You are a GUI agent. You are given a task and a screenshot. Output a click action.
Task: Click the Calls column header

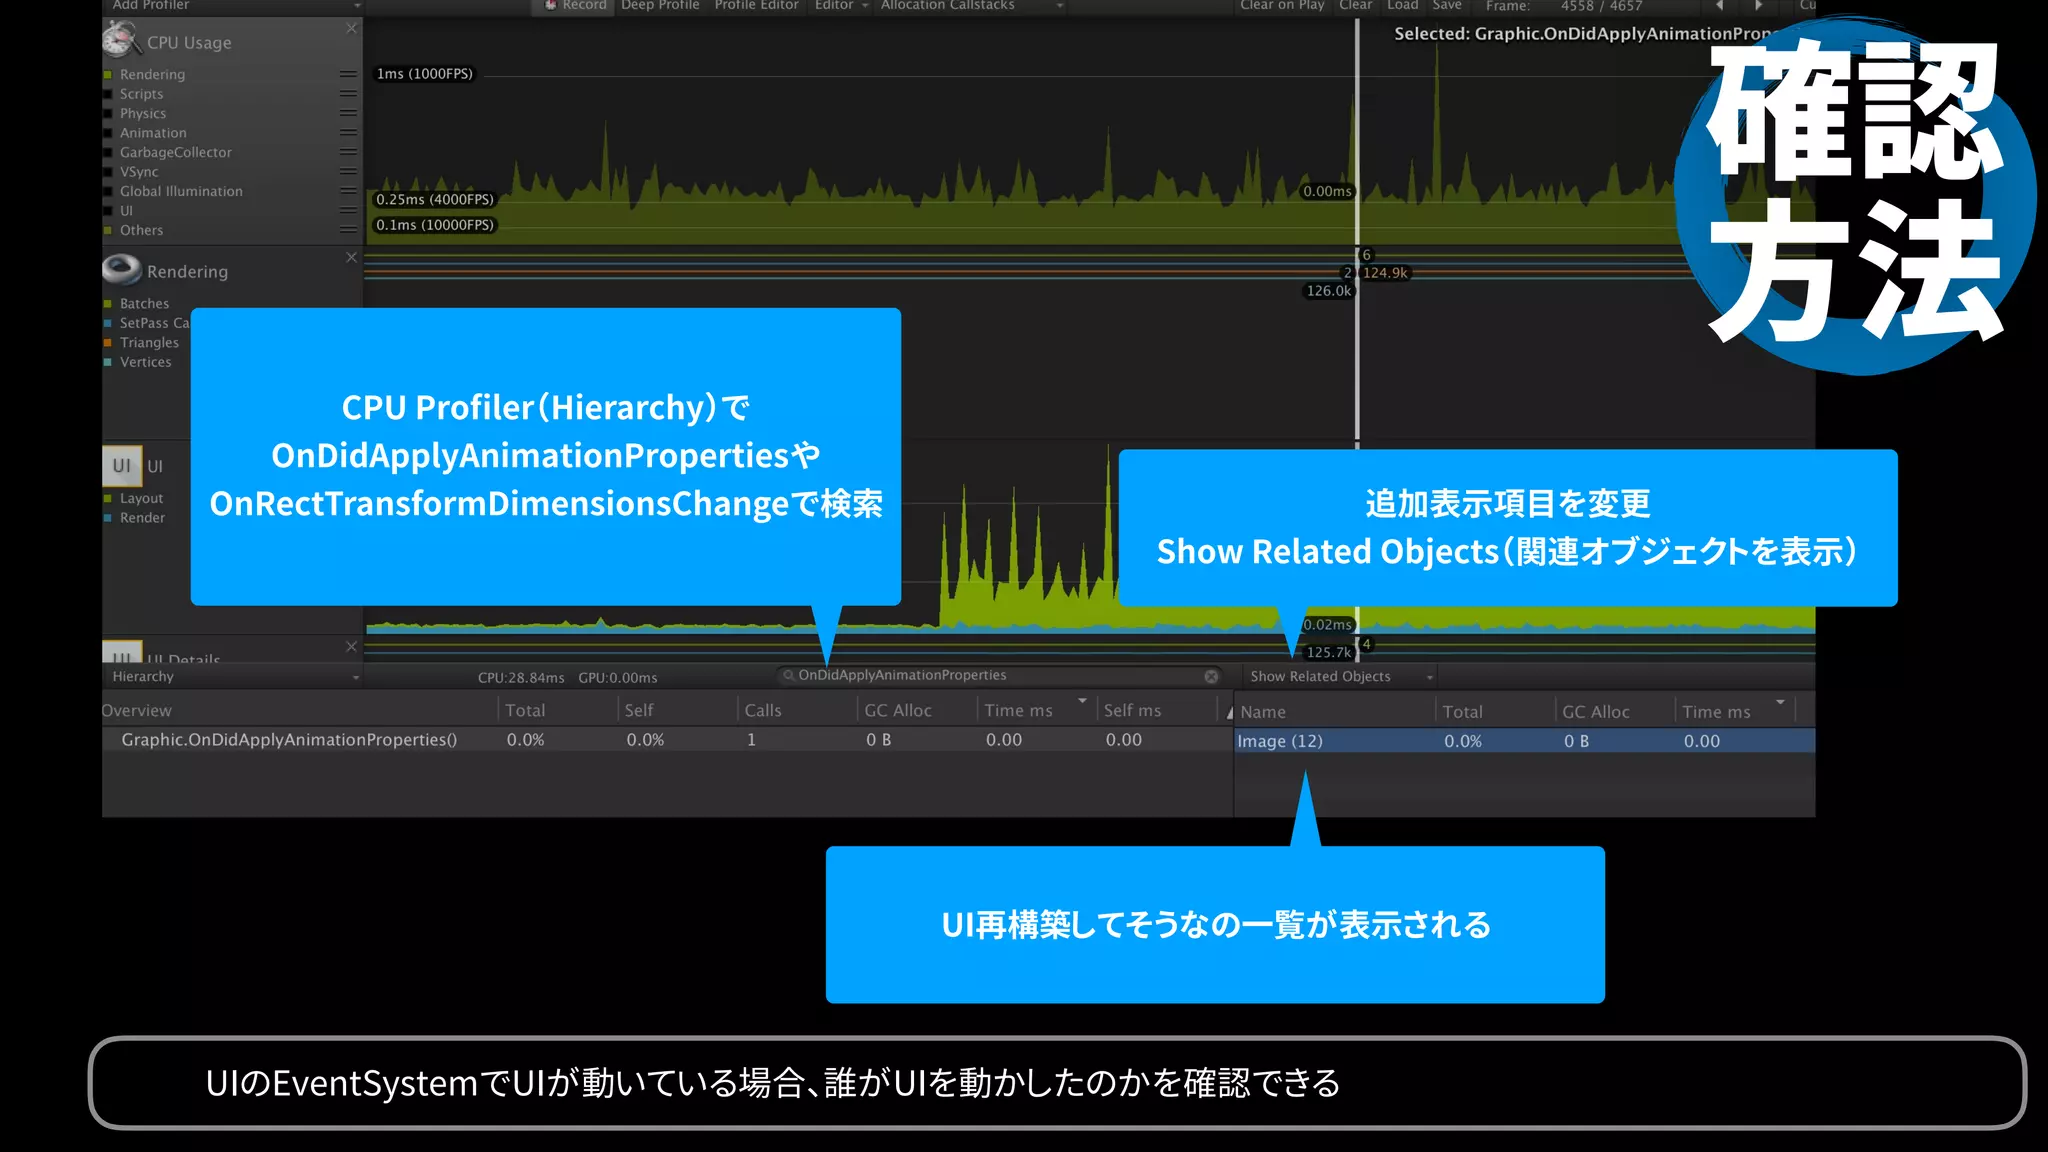pos(796,710)
